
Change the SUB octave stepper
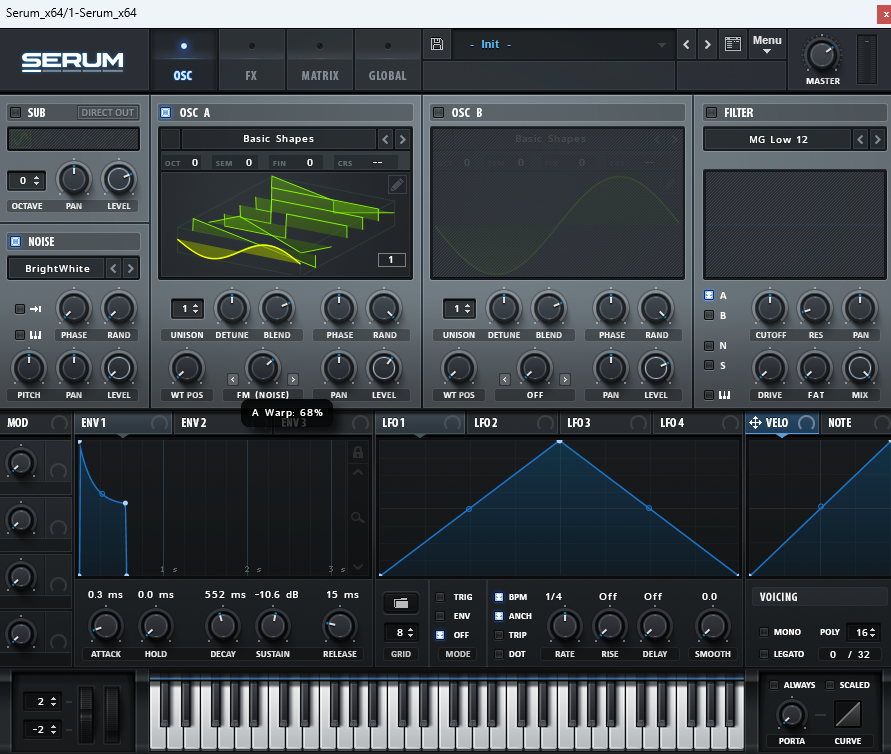26,181
